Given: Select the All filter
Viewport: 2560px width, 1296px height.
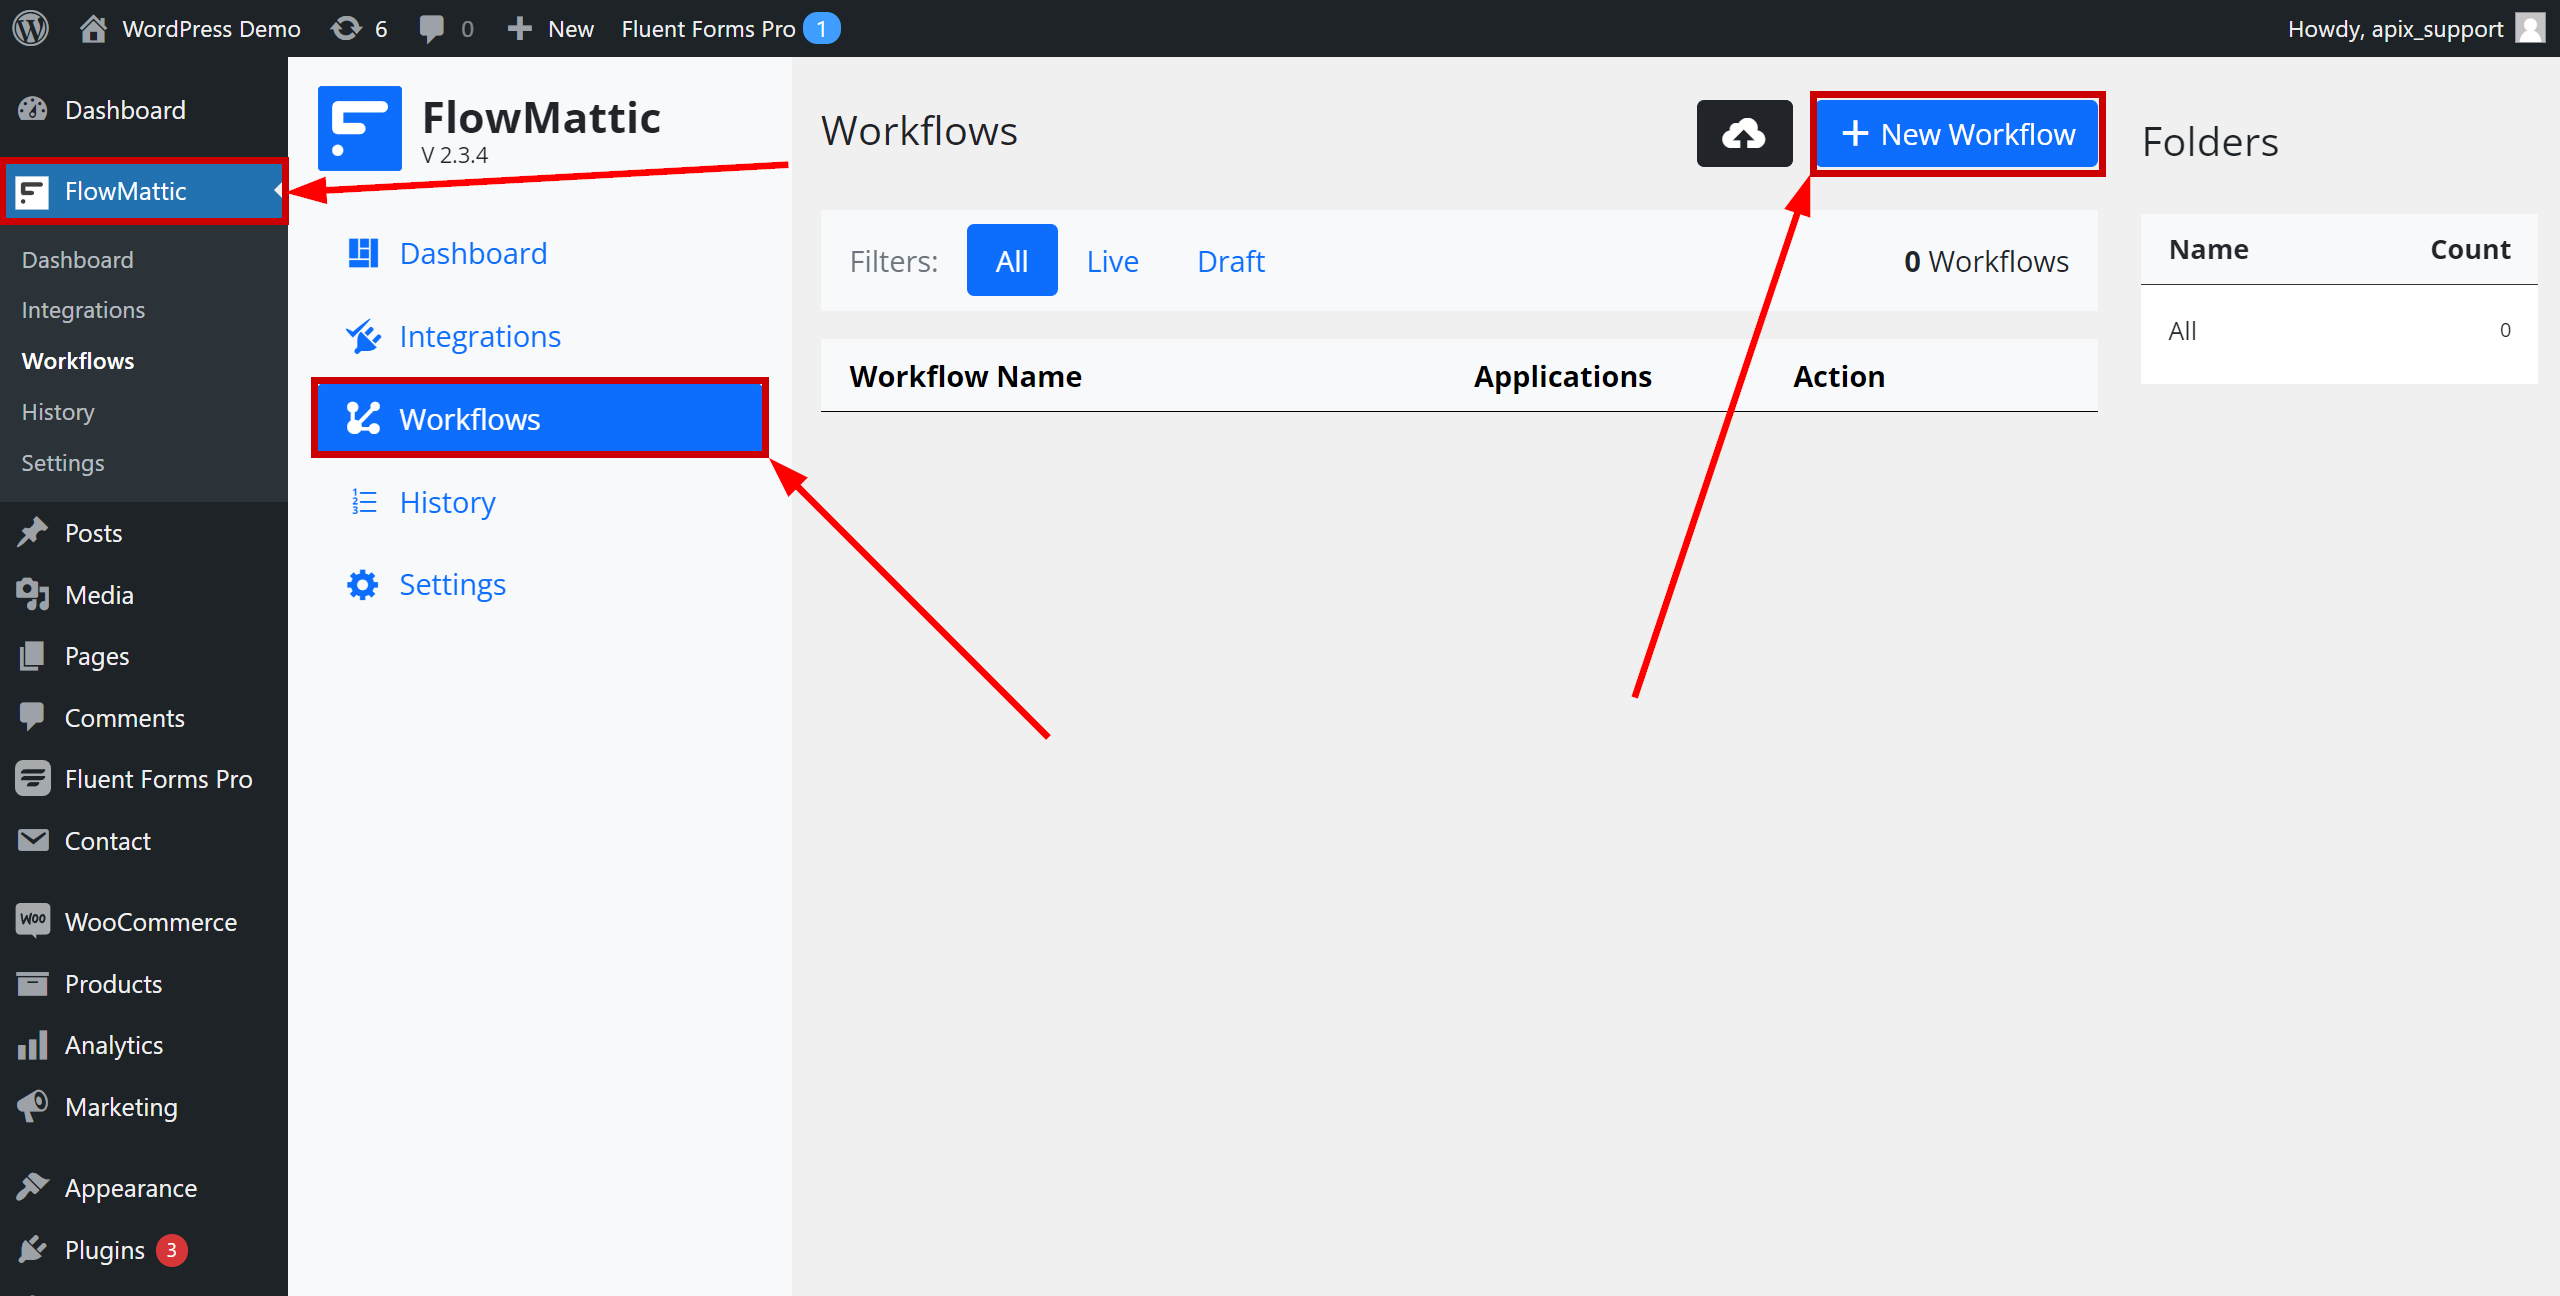Looking at the screenshot, I should tap(1012, 260).
